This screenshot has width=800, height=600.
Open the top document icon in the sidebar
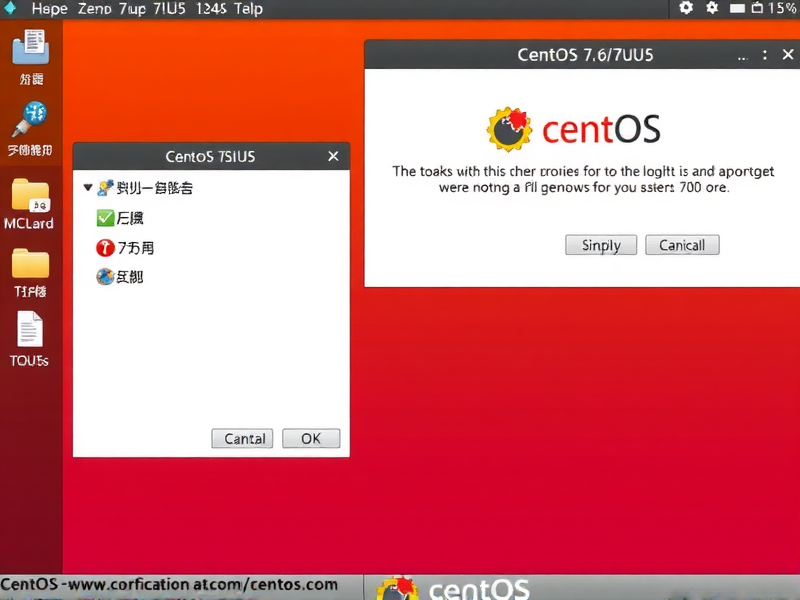click(29, 48)
